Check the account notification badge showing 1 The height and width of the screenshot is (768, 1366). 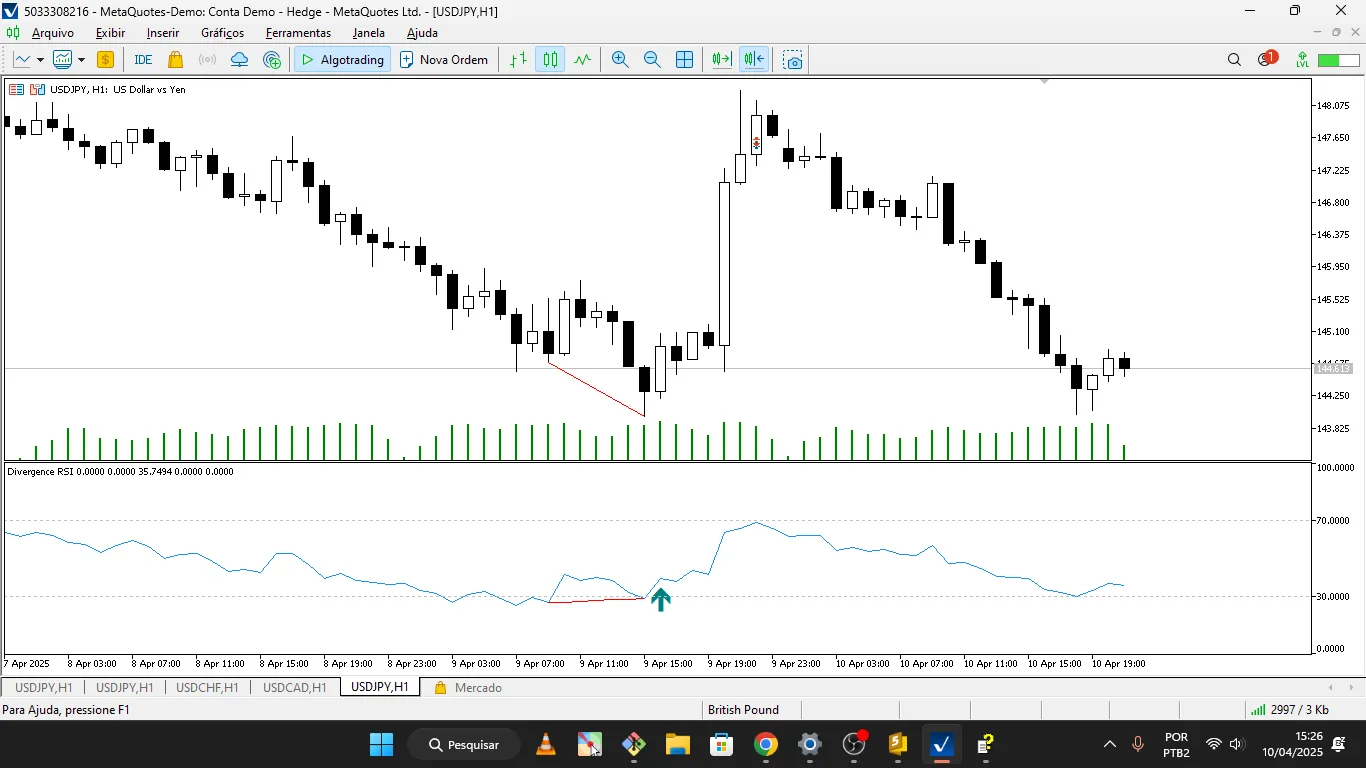[x=1266, y=58]
